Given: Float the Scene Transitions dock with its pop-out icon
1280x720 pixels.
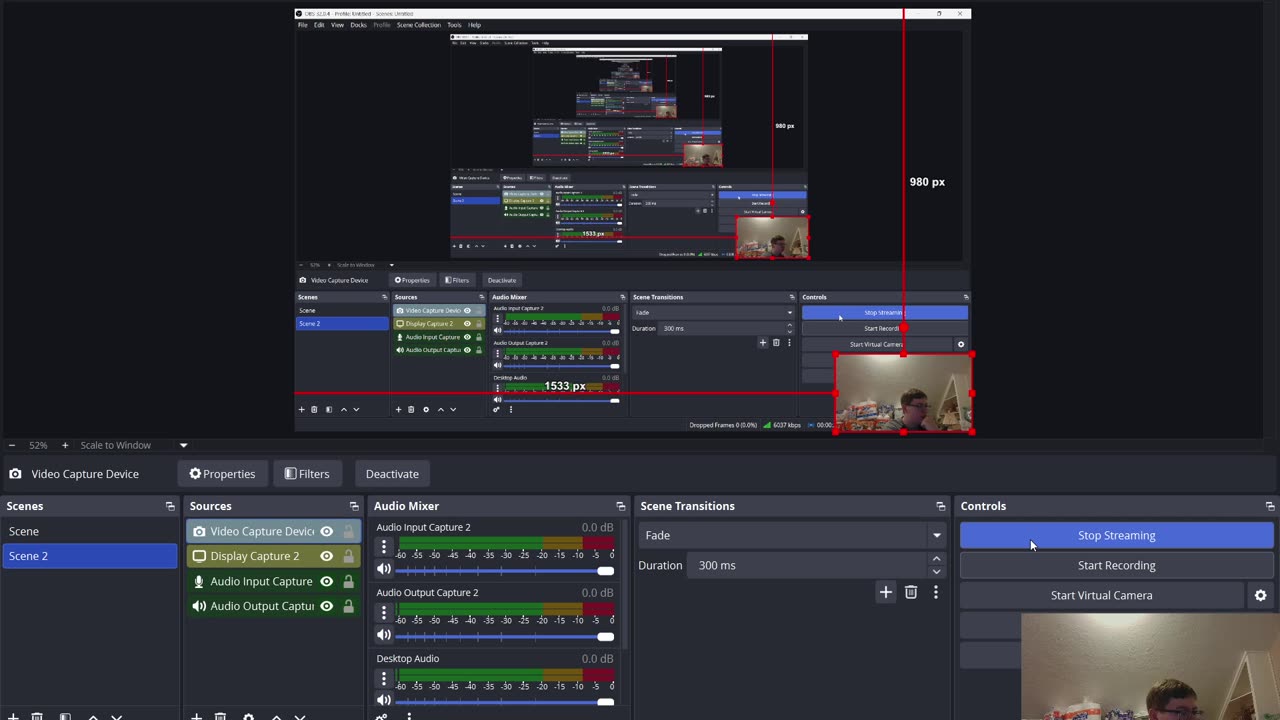Looking at the screenshot, I should 940,506.
